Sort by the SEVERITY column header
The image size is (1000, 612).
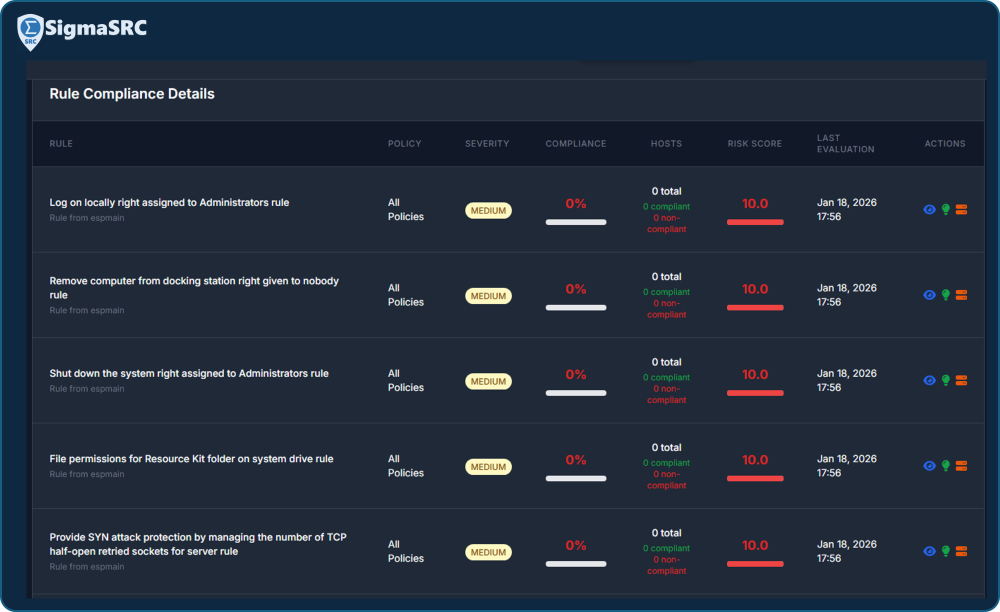click(487, 144)
